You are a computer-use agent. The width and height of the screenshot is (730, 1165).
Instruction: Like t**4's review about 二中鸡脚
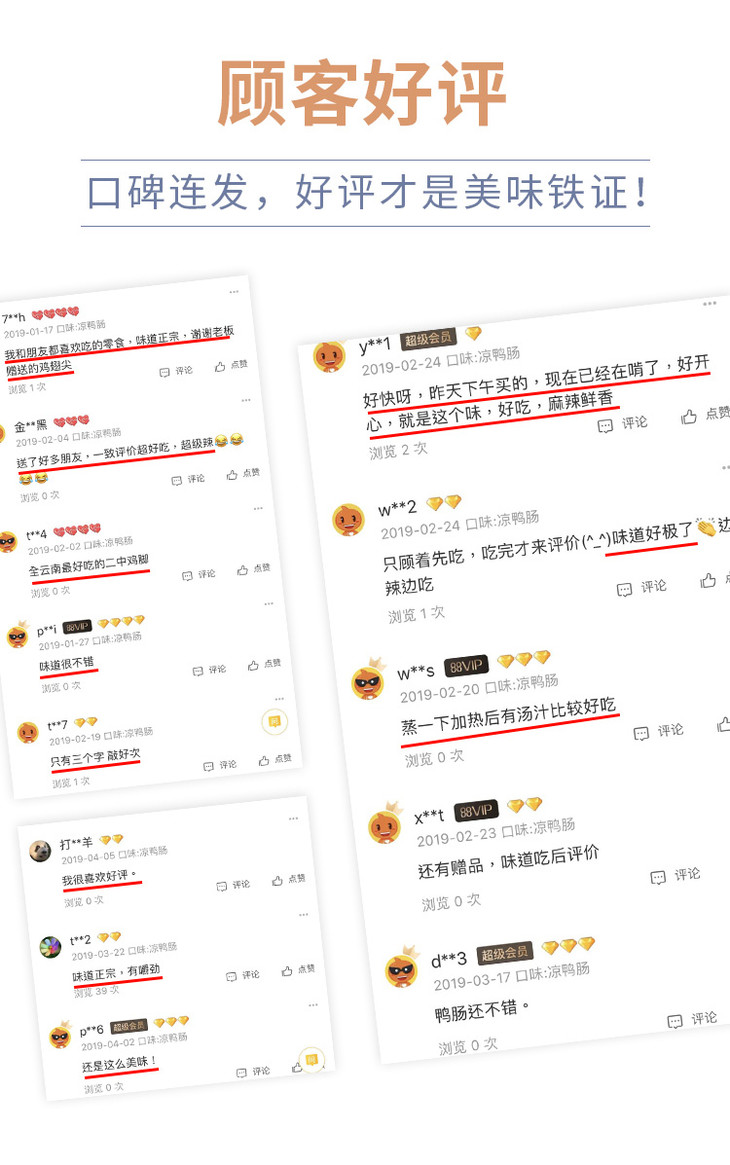[242, 570]
